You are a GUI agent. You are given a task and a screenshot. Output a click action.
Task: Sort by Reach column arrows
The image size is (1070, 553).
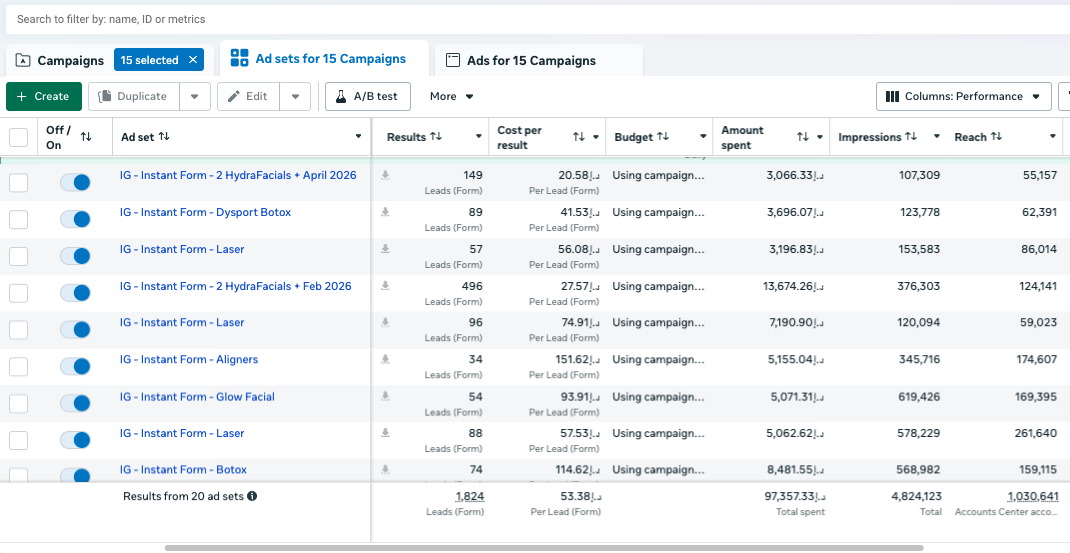coord(996,137)
